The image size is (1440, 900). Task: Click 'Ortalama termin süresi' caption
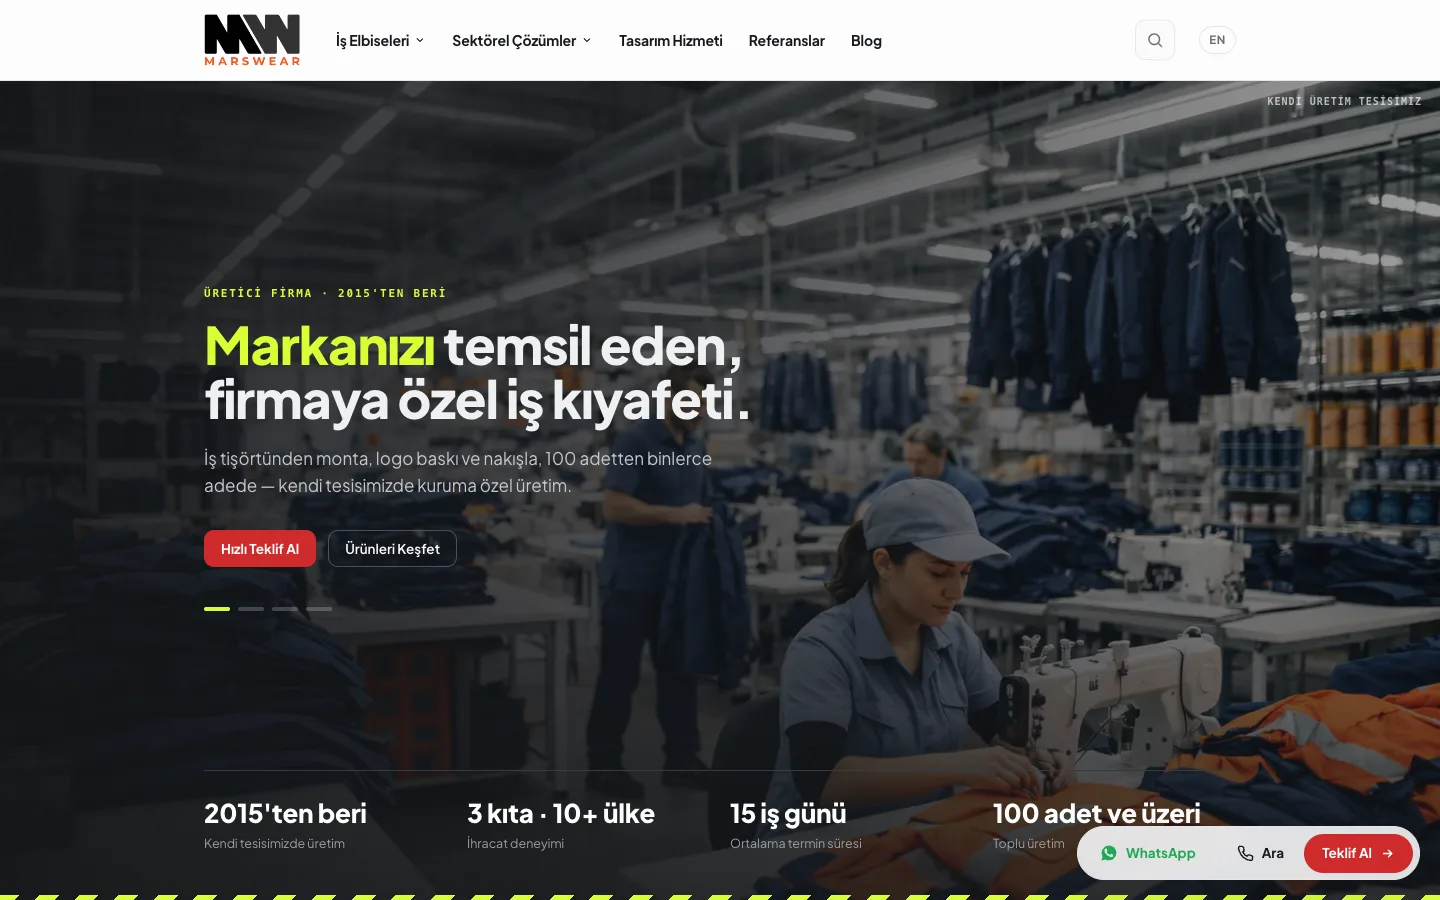[x=796, y=843]
